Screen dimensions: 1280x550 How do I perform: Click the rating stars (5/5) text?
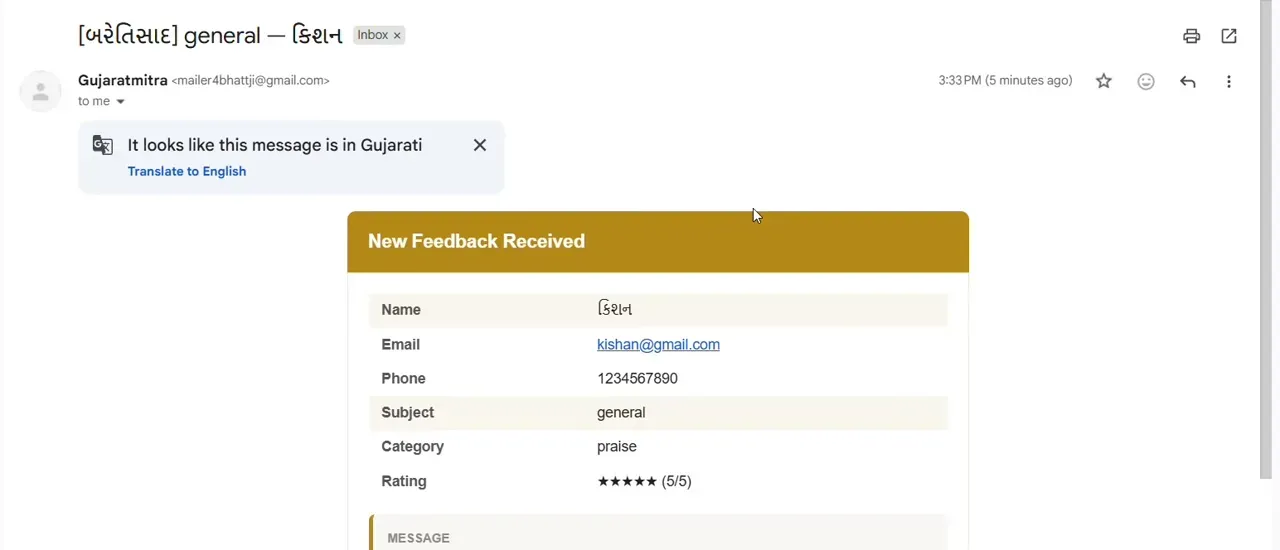coord(644,481)
